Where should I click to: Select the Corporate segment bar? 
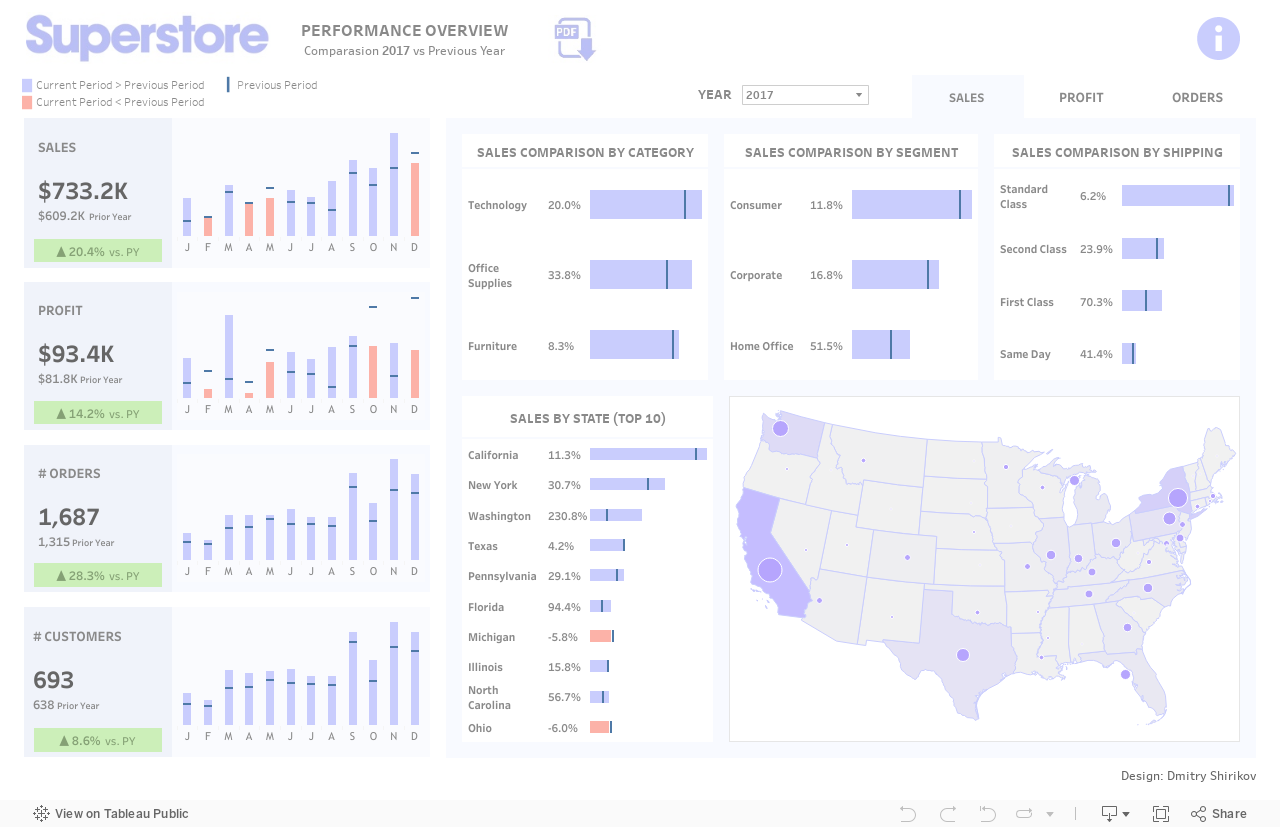tap(895, 275)
